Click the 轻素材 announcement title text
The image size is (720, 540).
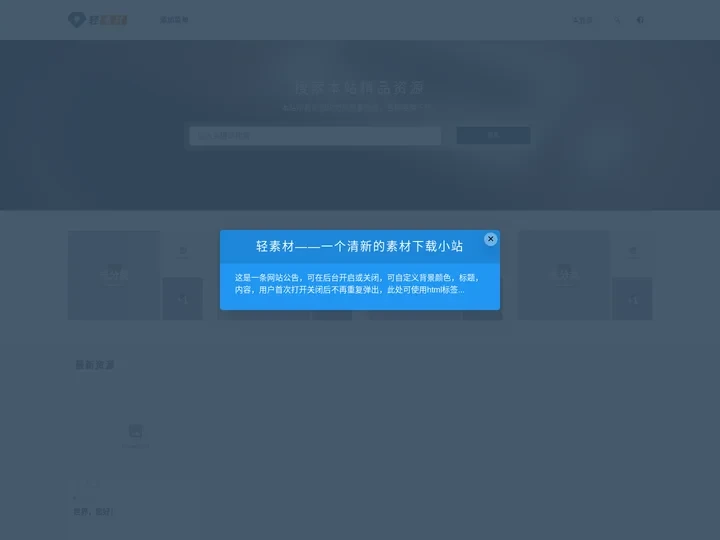(x=360, y=247)
